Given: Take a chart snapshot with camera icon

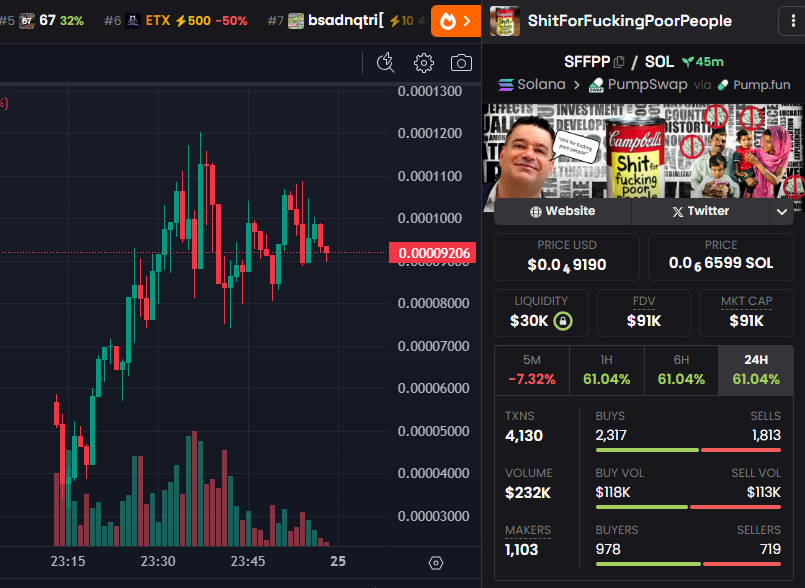Looking at the screenshot, I should (x=461, y=63).
